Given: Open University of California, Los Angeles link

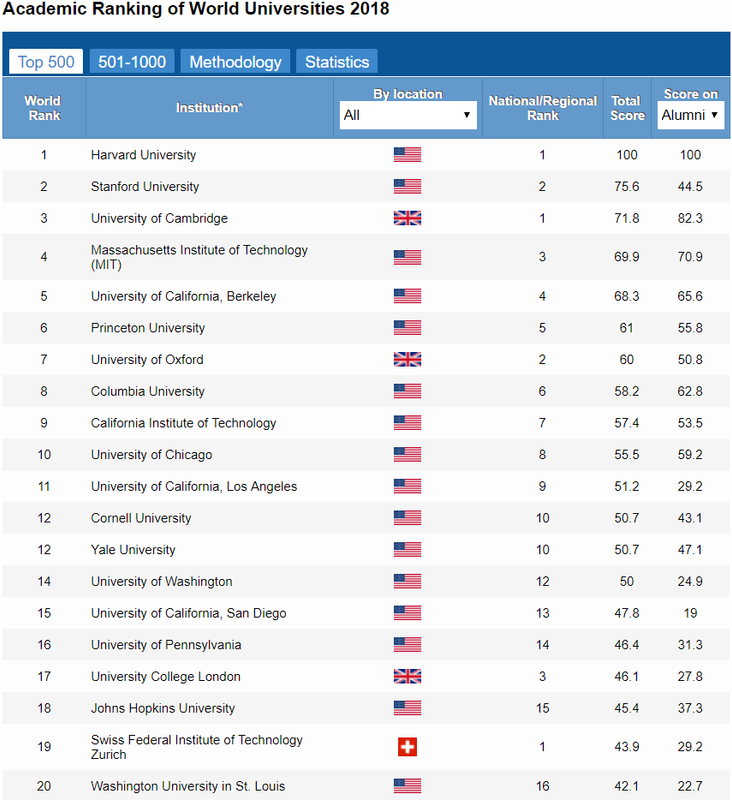Looking at the screenshot, I should coord(194,486).
